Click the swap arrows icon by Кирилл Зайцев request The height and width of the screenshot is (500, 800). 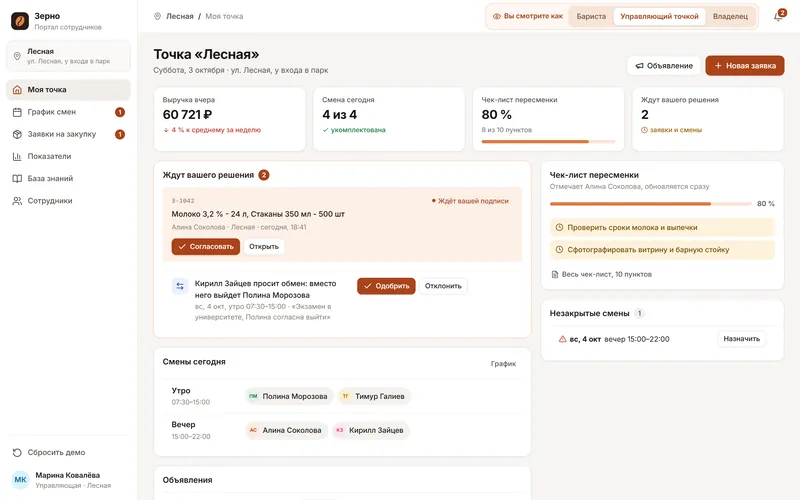[180, 286]
